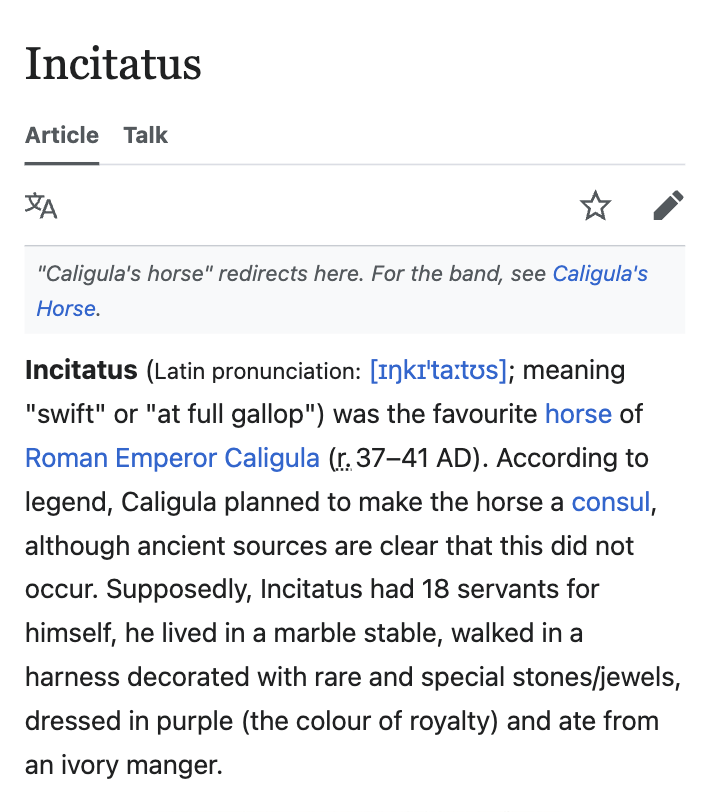Add page to watchlist with star icon
This screenshot has width=708, height=812.
pyautogui.click(x=595, y=206)
